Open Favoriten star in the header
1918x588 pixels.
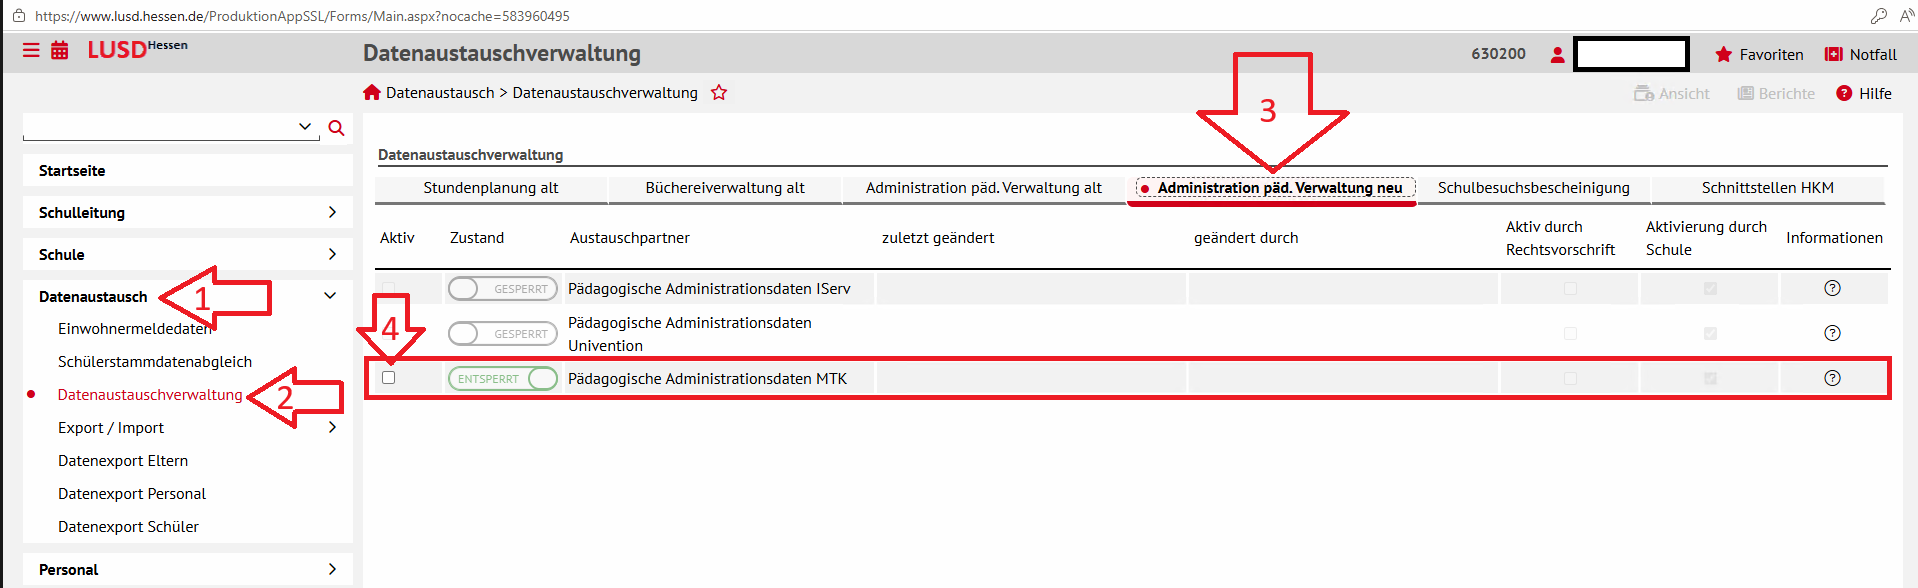point(1723,54)
